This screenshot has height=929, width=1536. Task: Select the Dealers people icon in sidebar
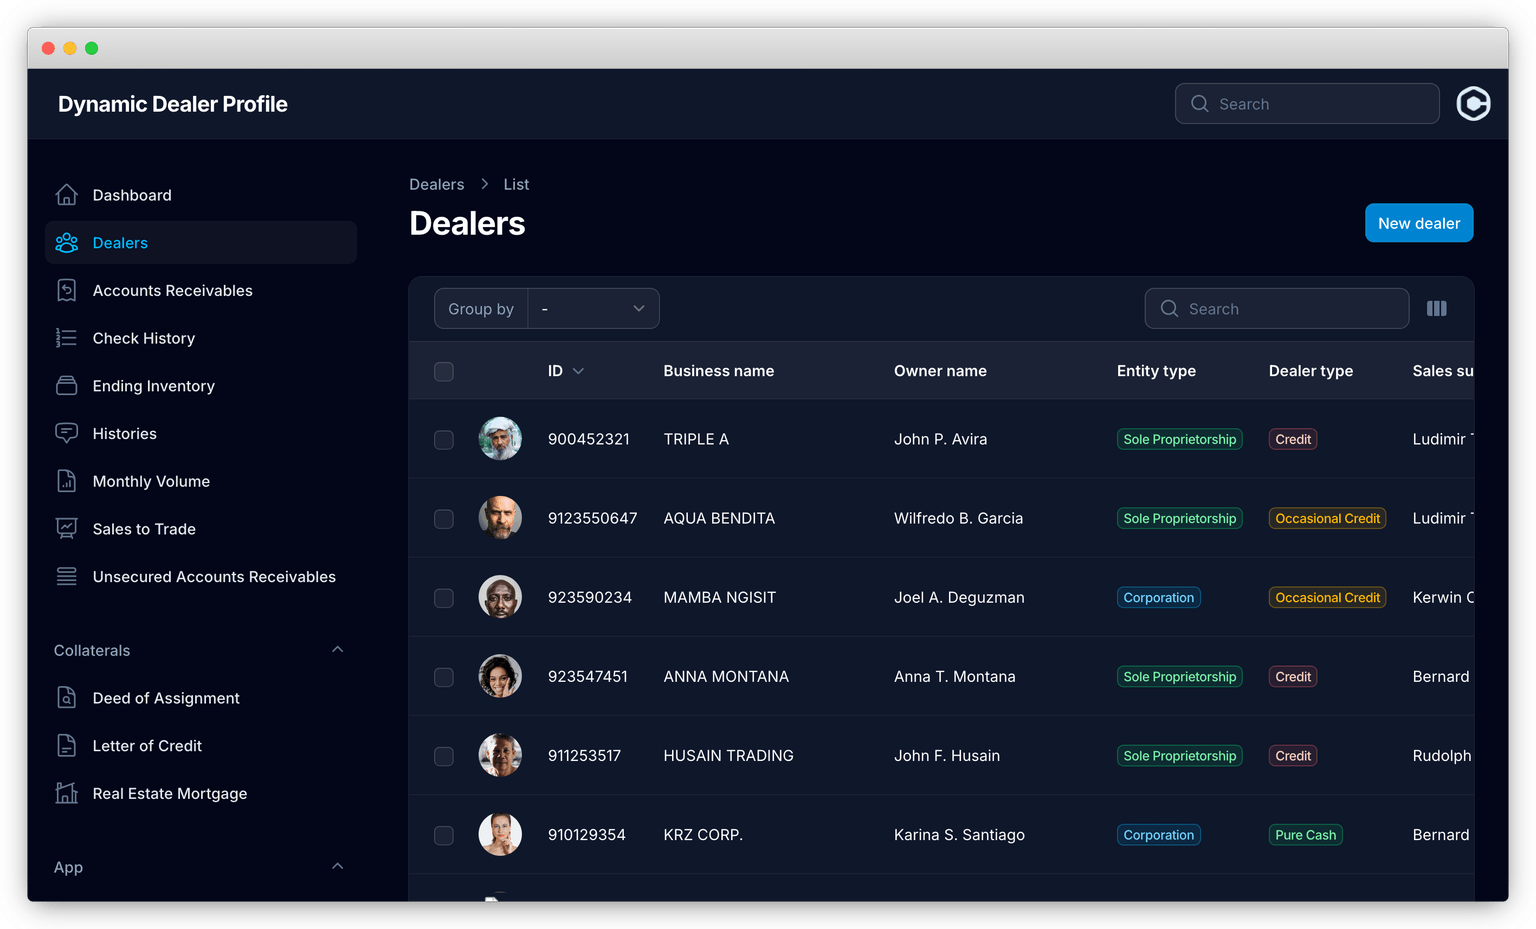point(66,242)
